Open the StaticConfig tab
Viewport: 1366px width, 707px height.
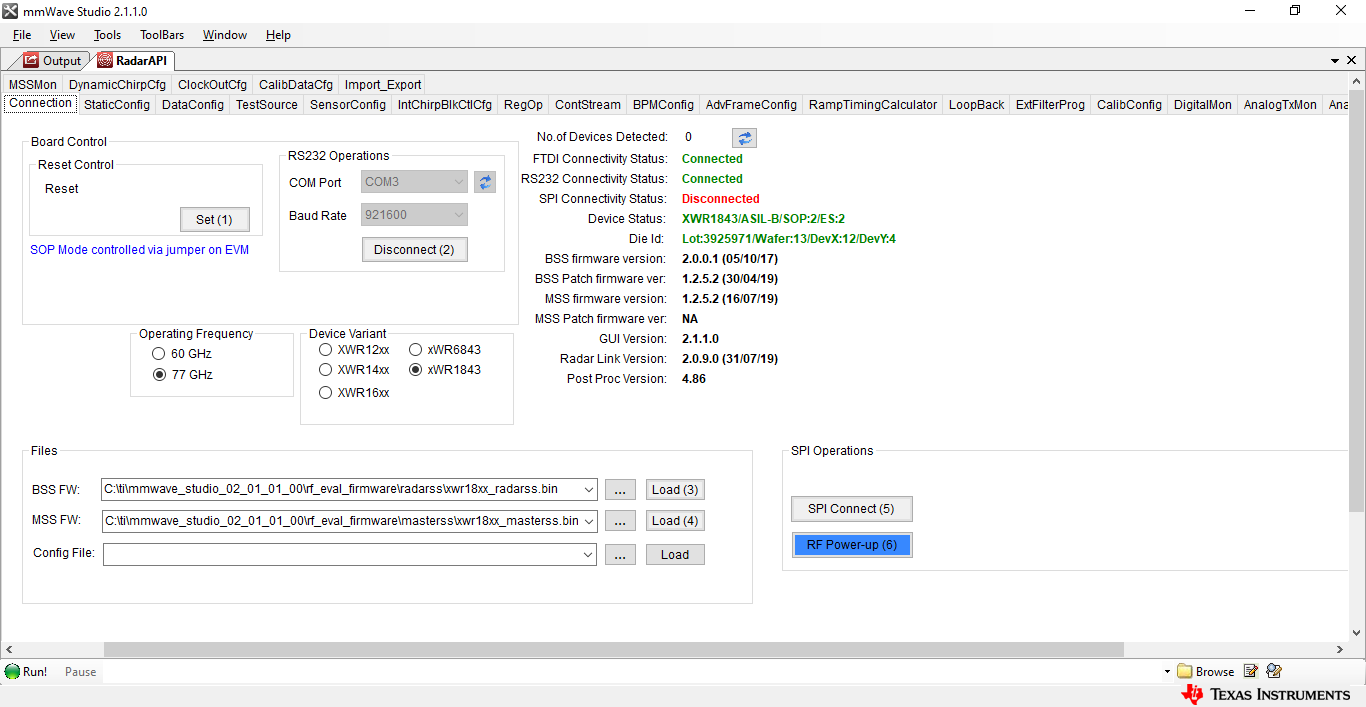[117, 104]
